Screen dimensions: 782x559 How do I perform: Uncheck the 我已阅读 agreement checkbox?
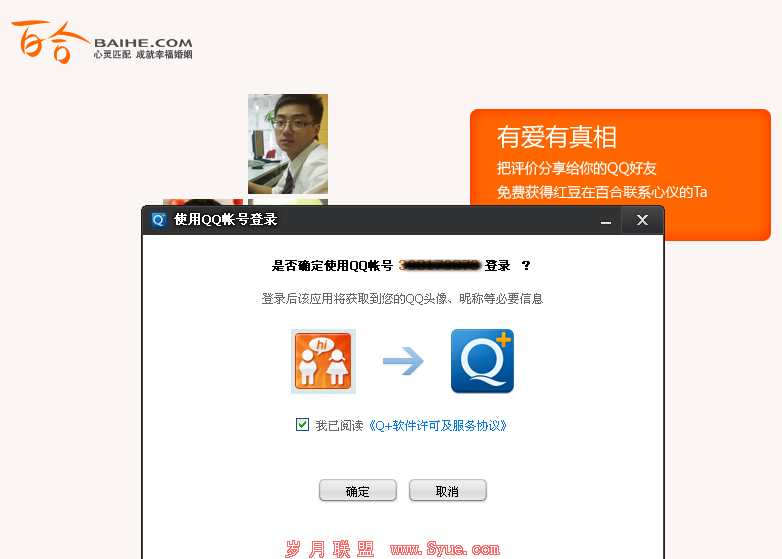[302, 424]
